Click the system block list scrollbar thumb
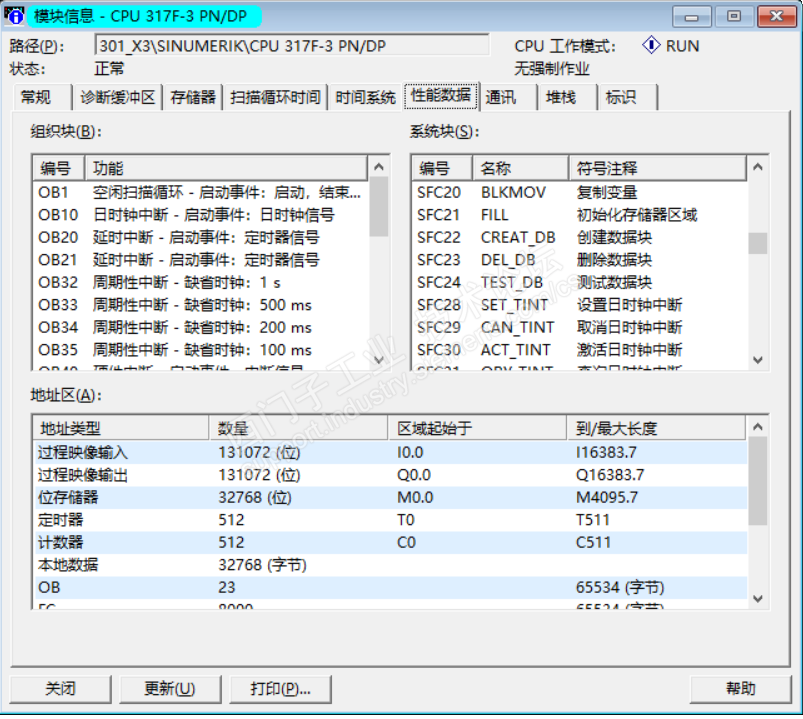 [x=758, y=243]
